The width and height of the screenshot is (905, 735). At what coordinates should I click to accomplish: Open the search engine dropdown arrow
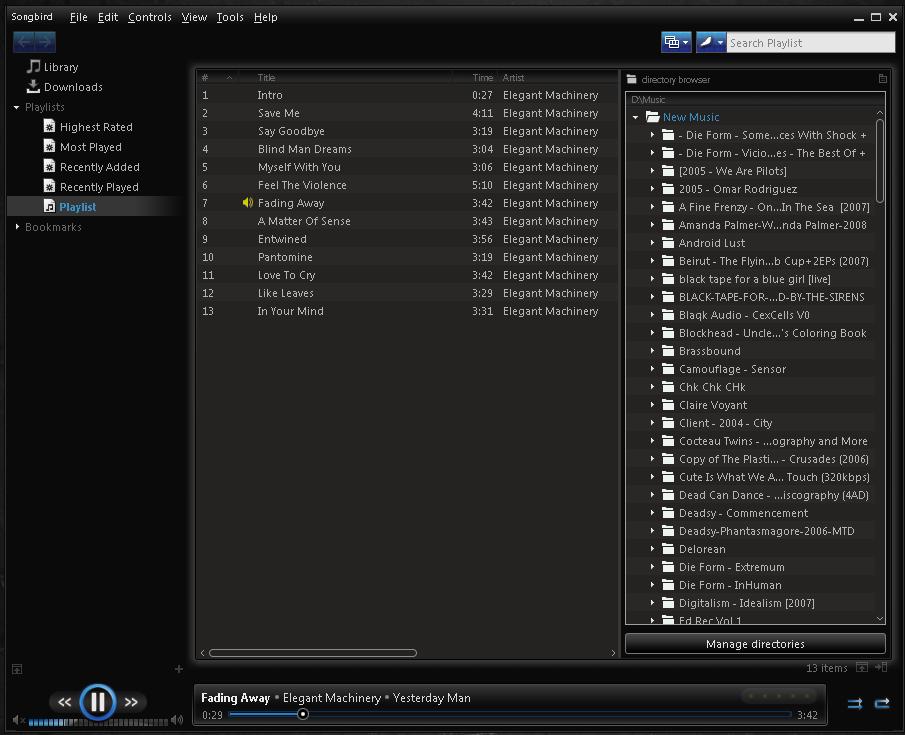tap(720, 43)
